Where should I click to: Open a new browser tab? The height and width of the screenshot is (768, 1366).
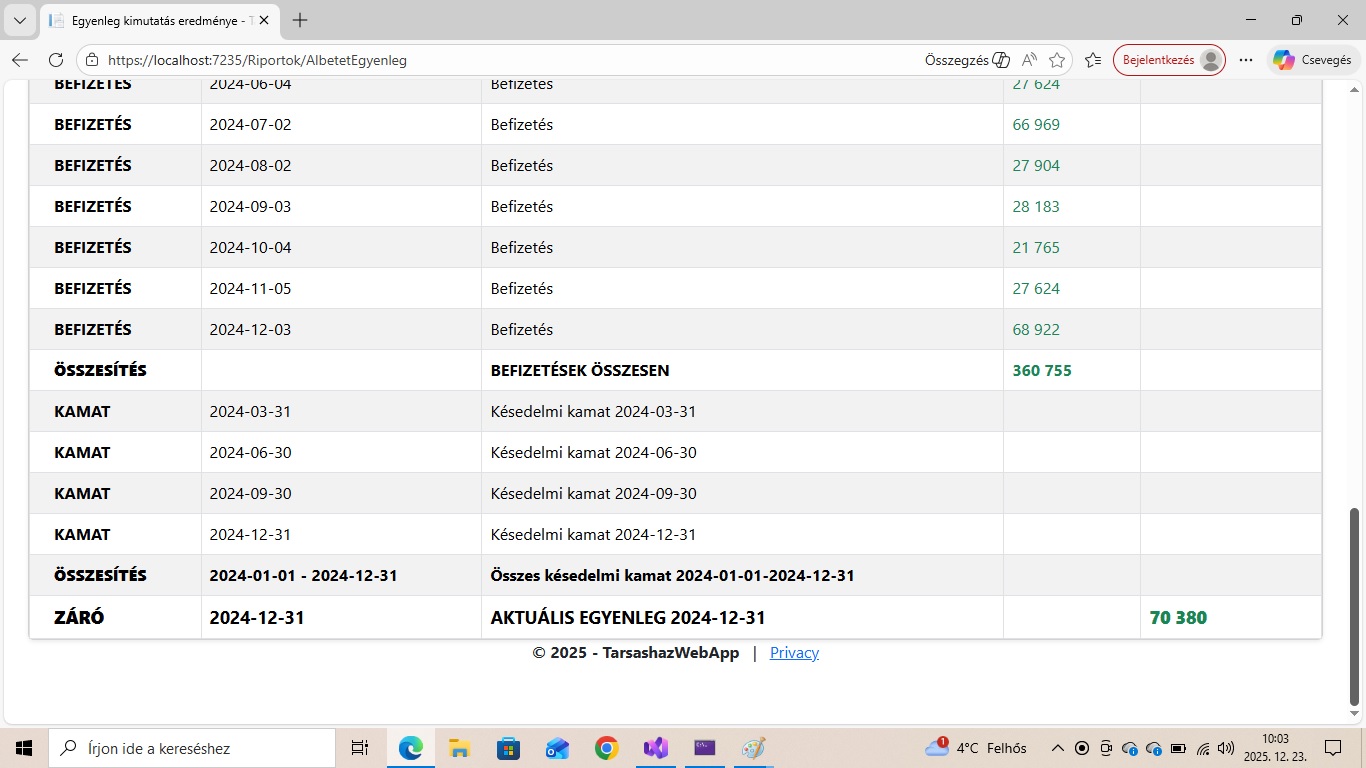point(300,20)
